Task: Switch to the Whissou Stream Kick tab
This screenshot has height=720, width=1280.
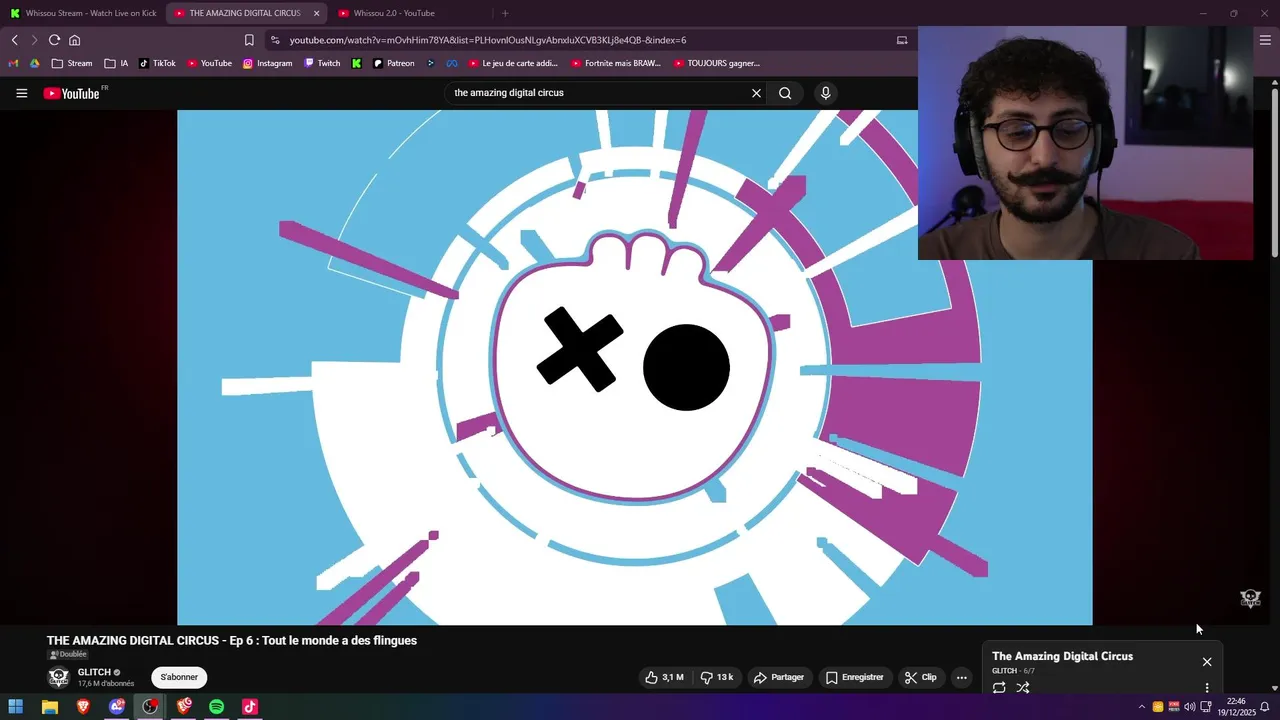Action: click(84, 13)
